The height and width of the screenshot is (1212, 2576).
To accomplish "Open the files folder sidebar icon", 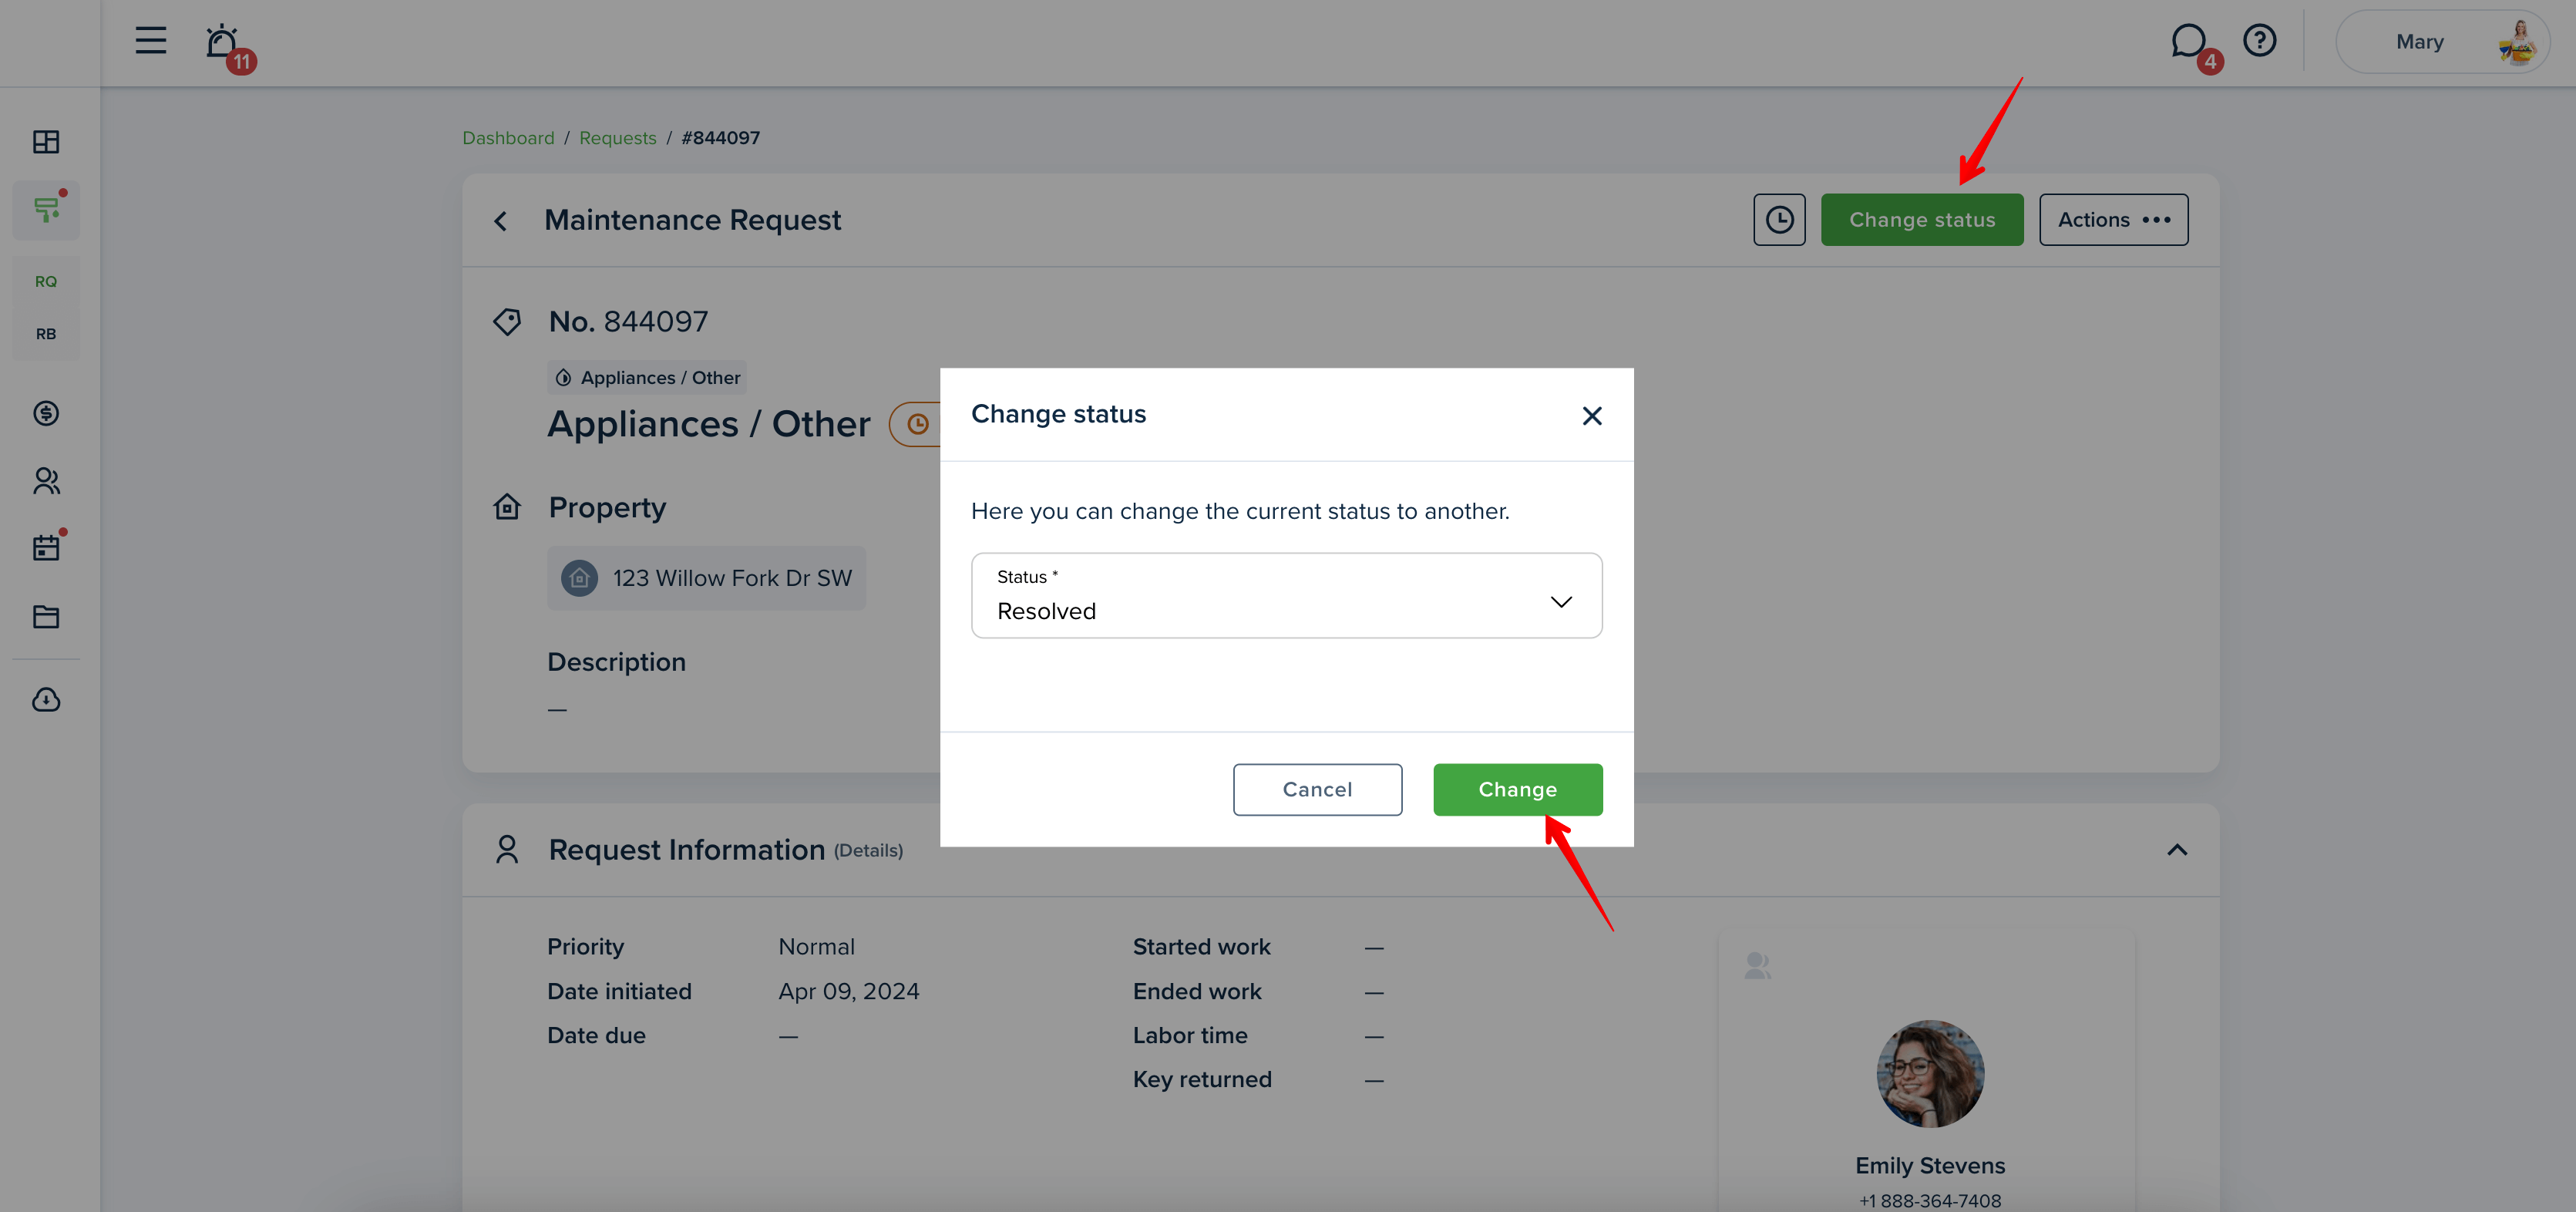I will click(46, 617).
